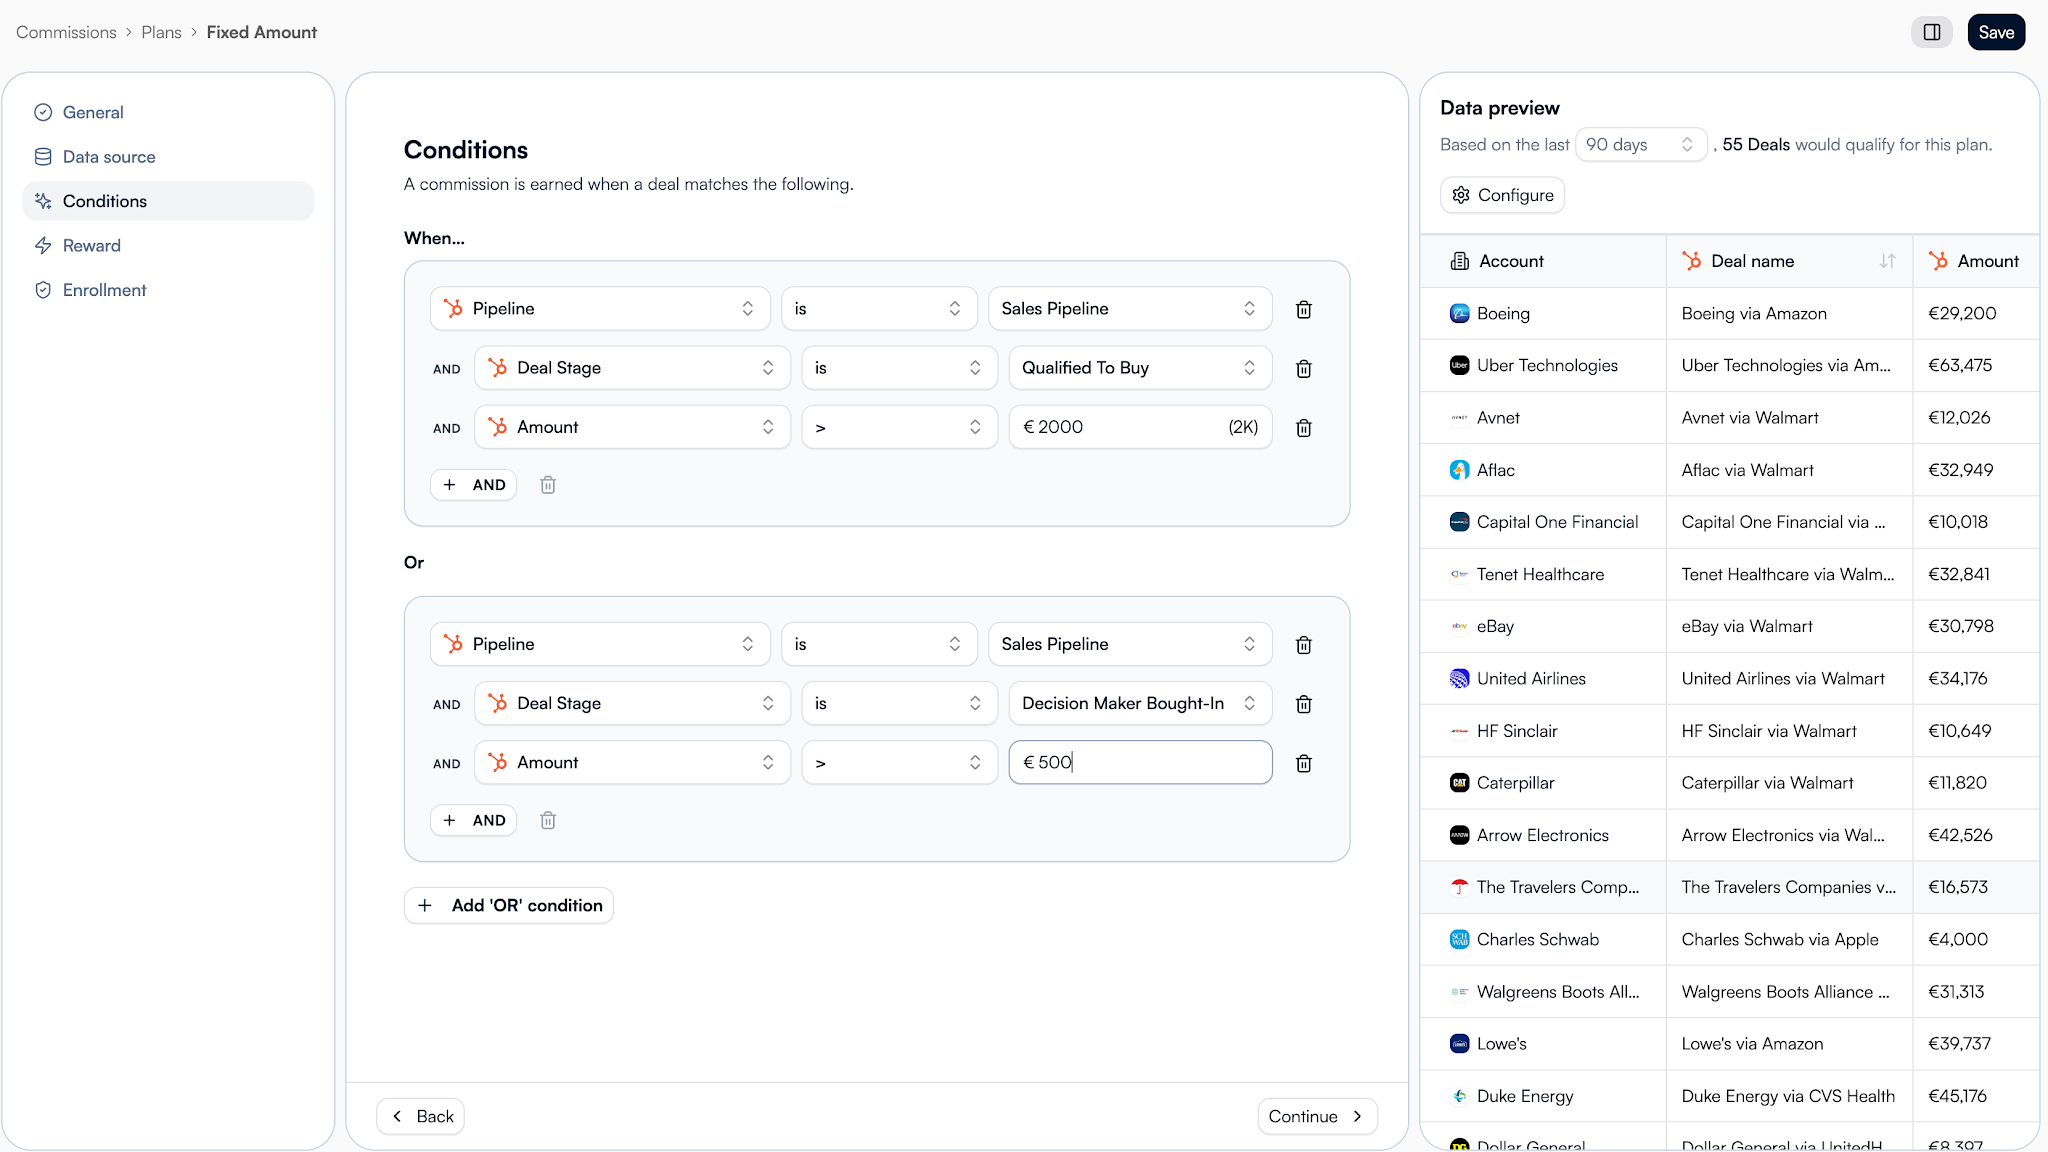Open second group Pipeline 'is' operator dropdown
Image resolution: width=2048 pixels, height=1152 pixels.
point(878,645)
